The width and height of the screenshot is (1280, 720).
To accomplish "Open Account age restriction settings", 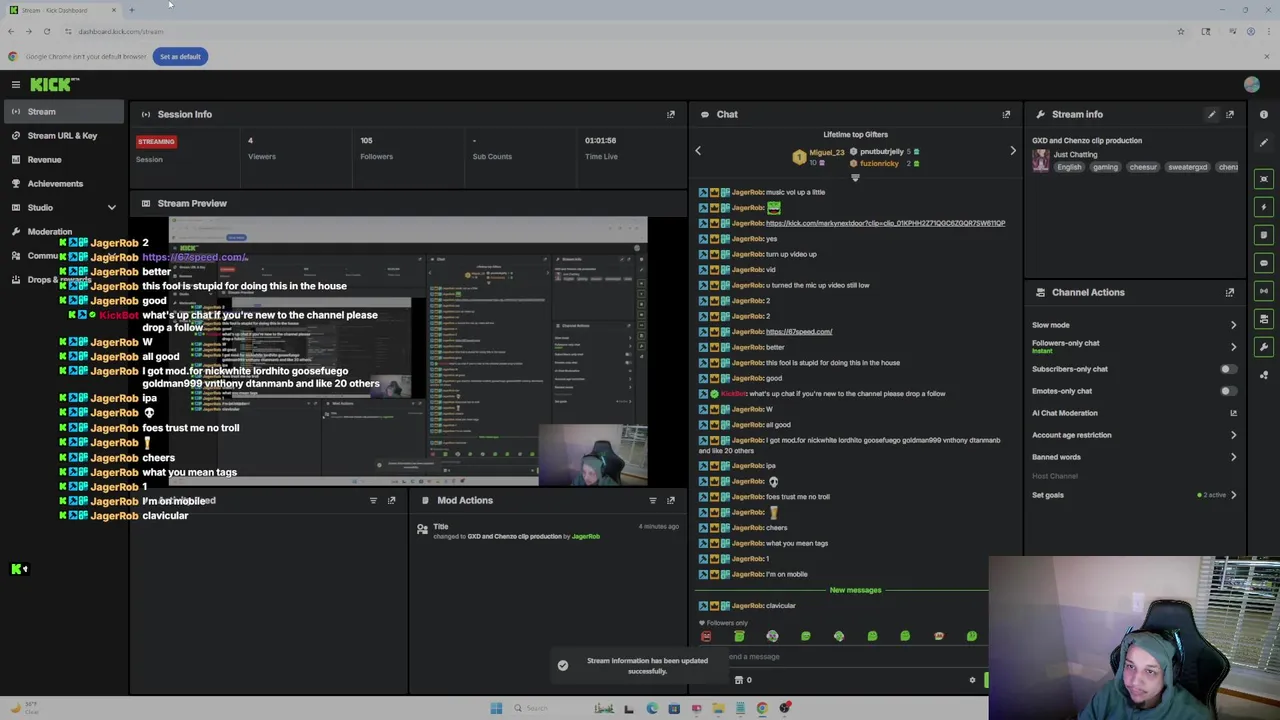I will pos(1134,435).
